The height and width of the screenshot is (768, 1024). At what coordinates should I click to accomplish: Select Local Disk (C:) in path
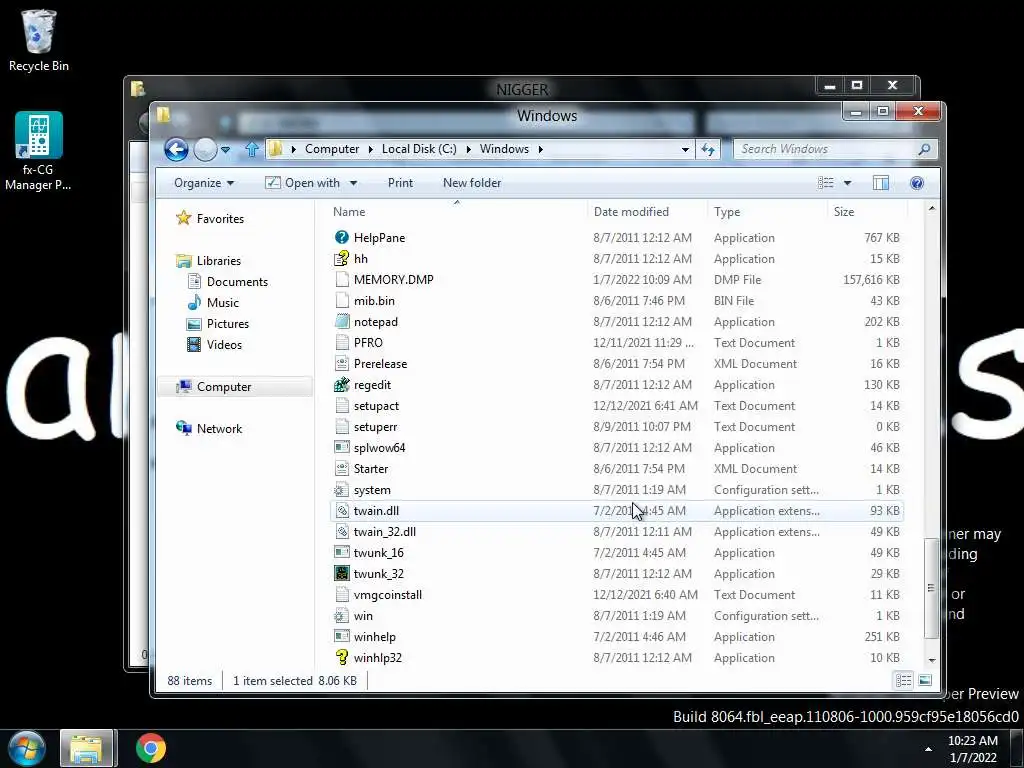419,149
